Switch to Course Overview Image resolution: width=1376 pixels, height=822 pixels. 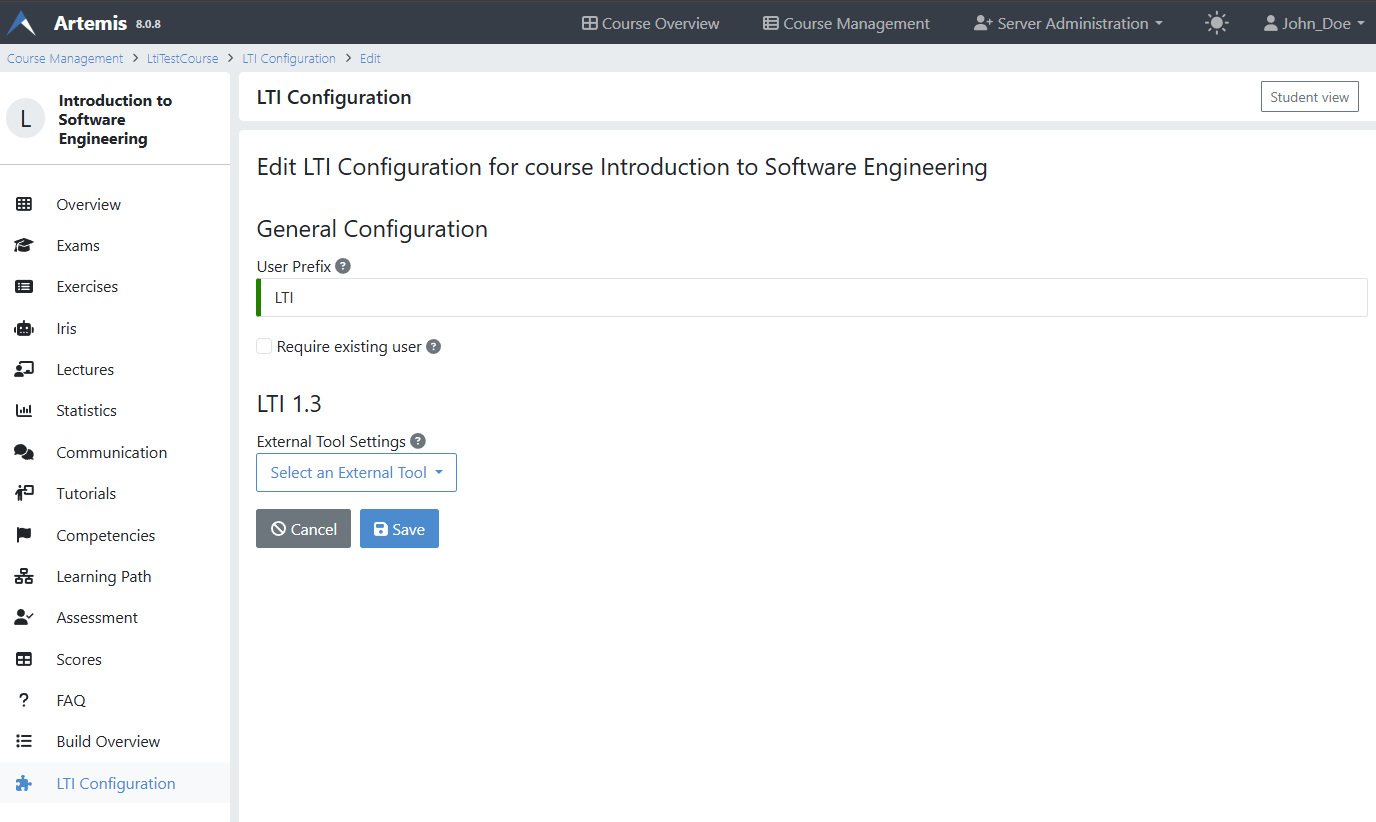[650, 22]
